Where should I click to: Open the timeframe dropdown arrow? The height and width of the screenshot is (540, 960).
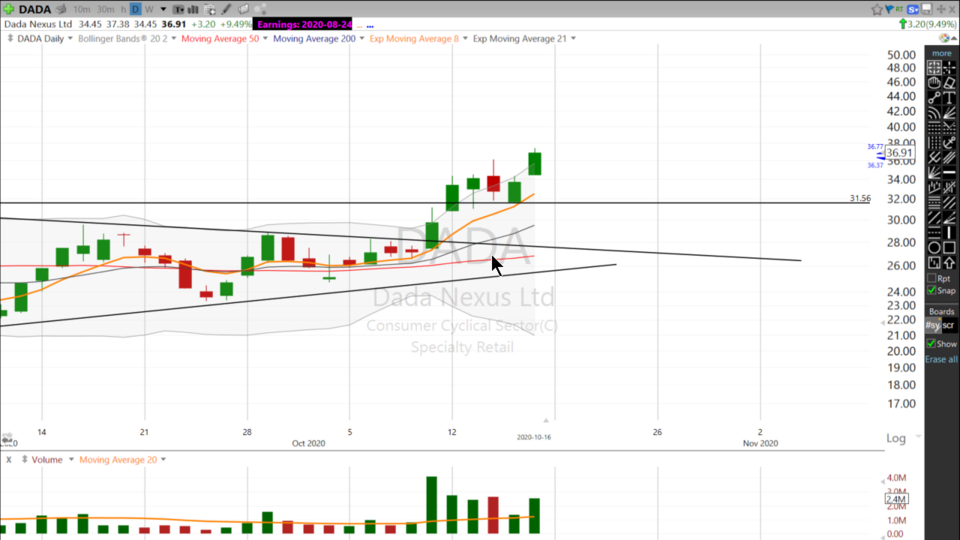point(163,9)
